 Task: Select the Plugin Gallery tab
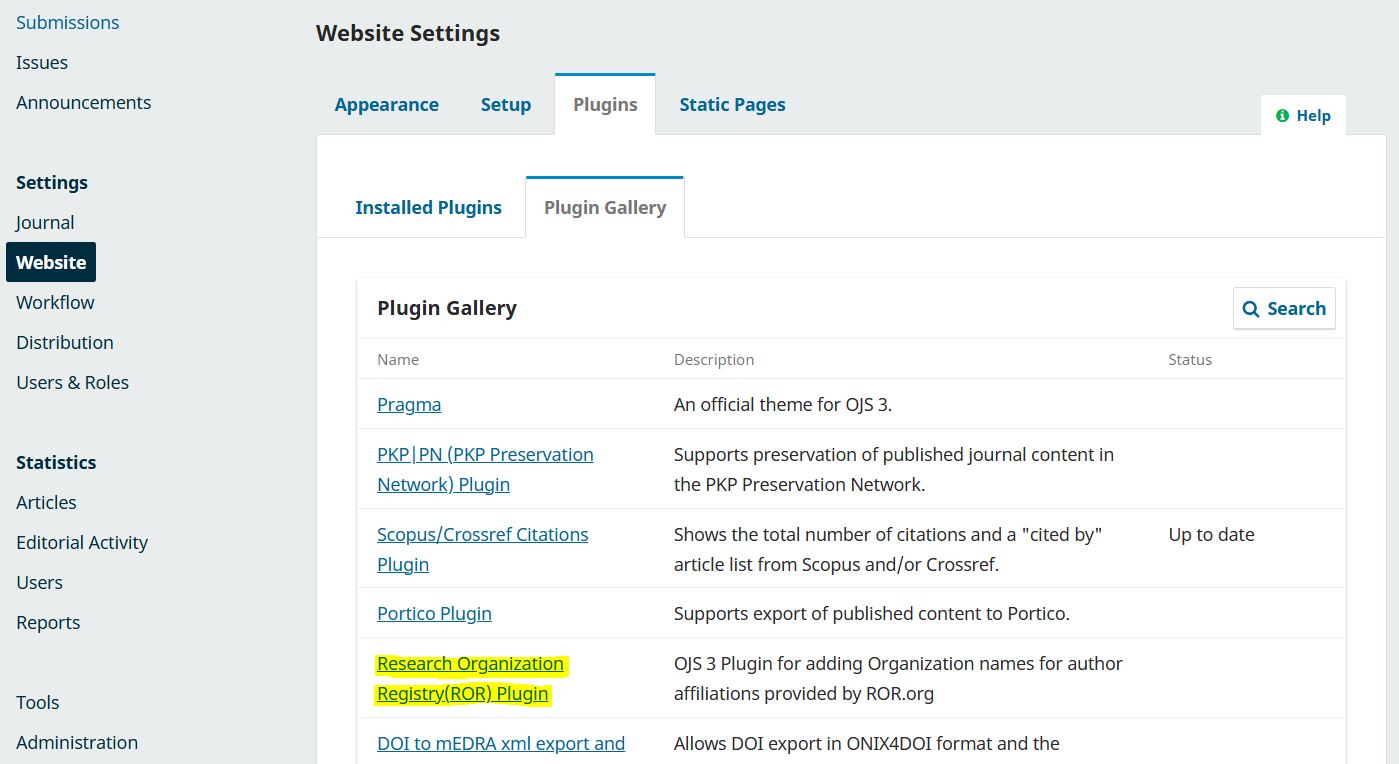tap(605, 207)
